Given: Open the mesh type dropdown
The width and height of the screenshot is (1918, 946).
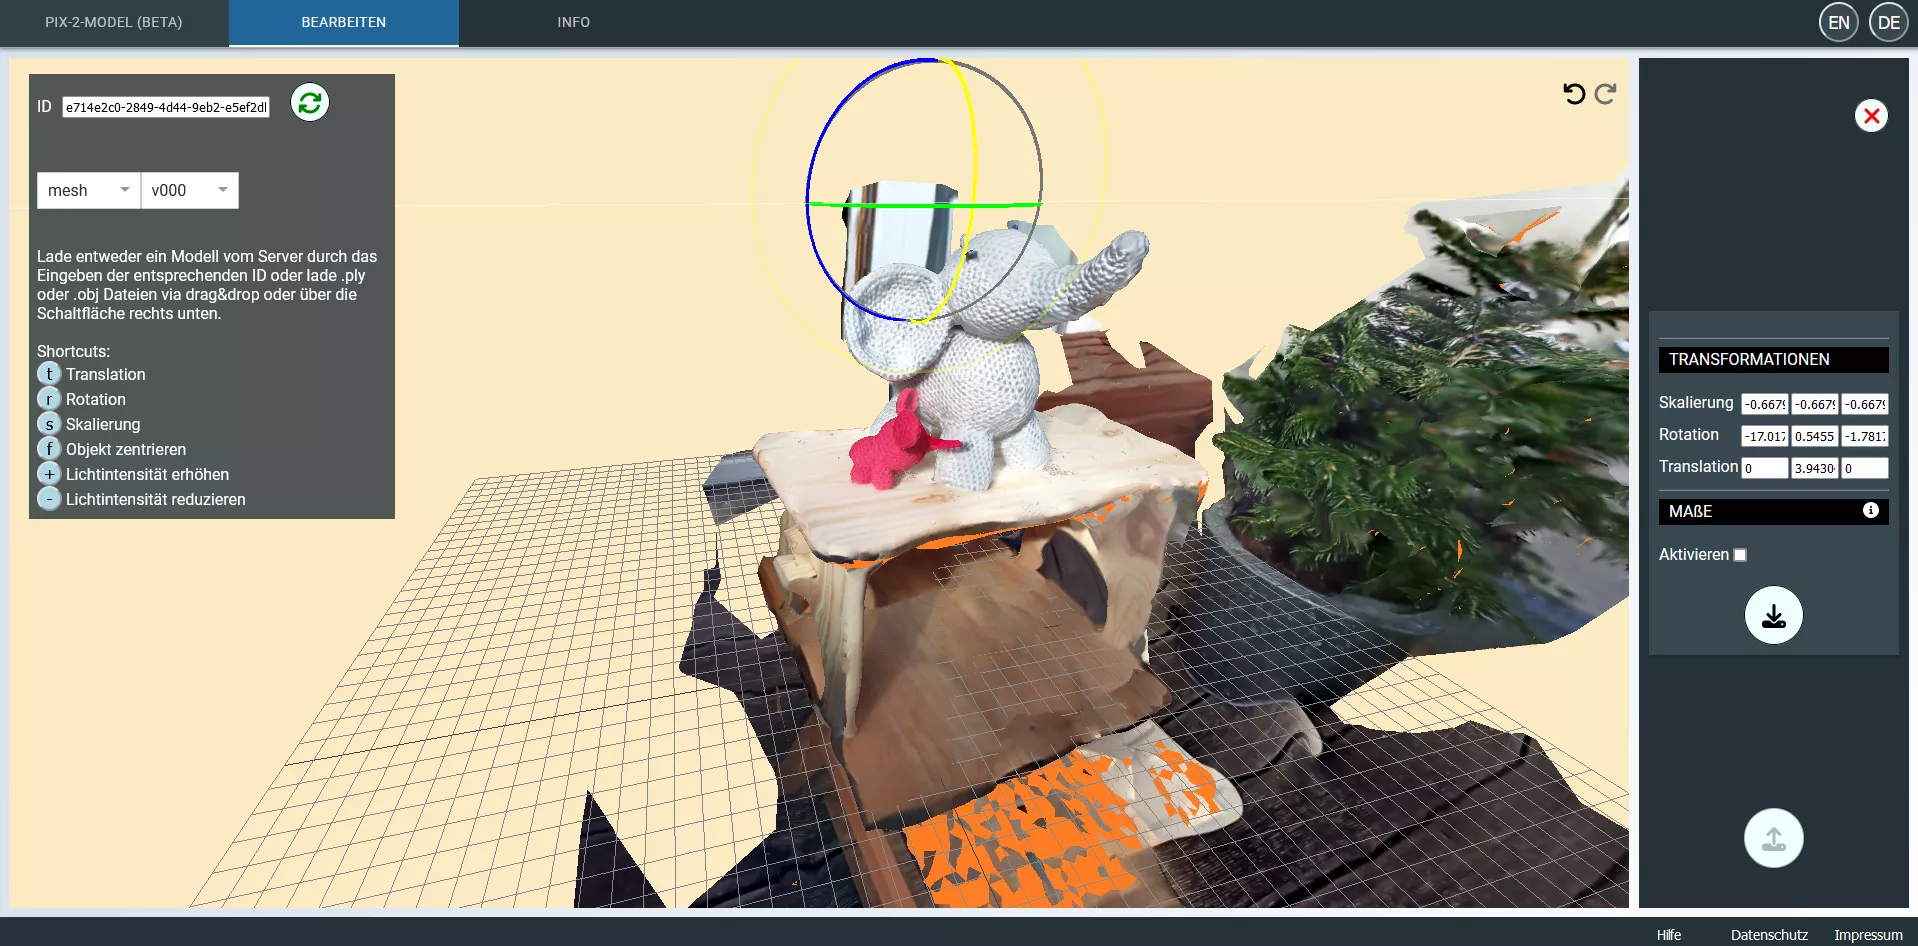Looking at the screenshot, I should 89,190.
